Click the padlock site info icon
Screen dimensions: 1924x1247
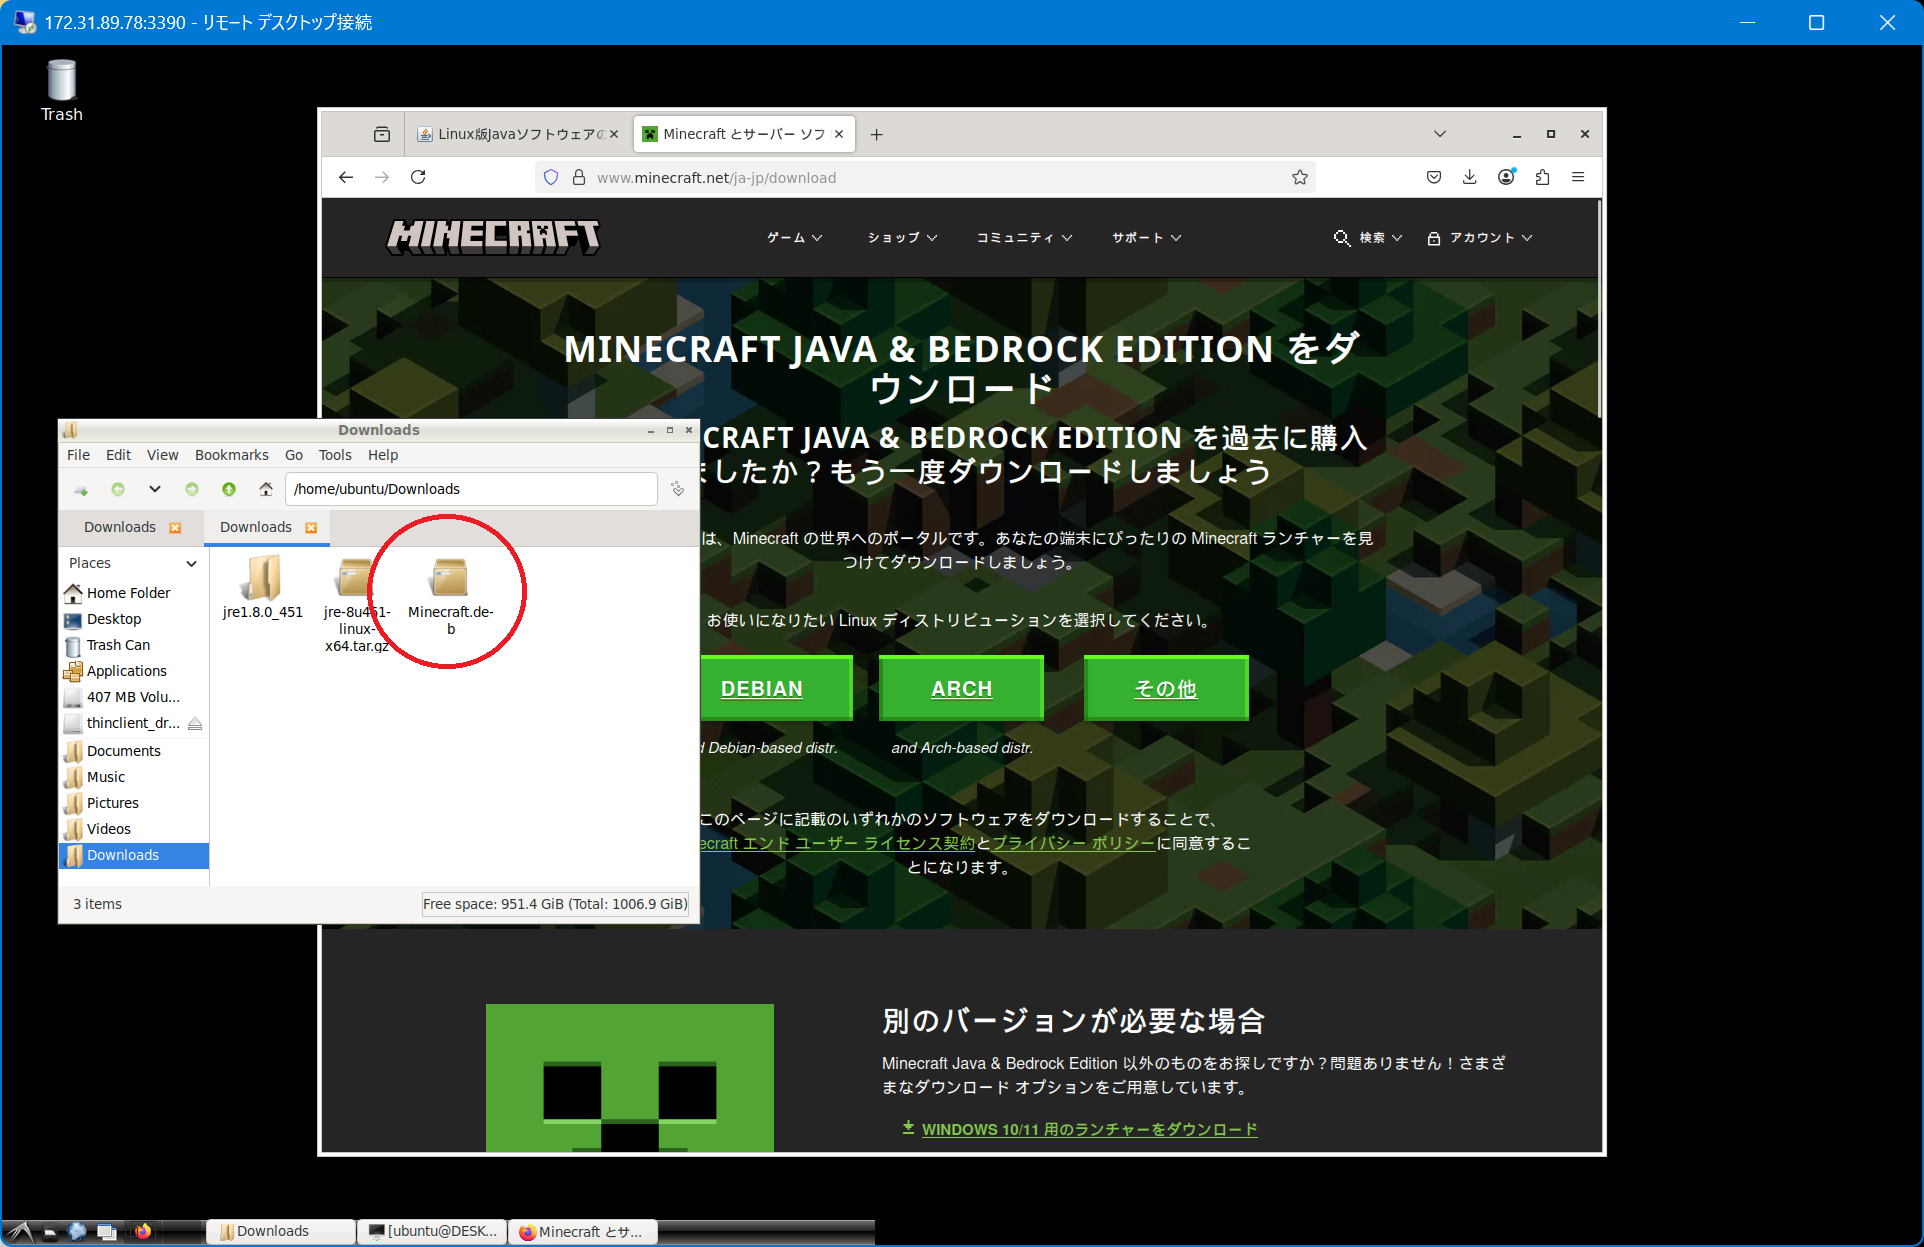[x=578, y=177]
